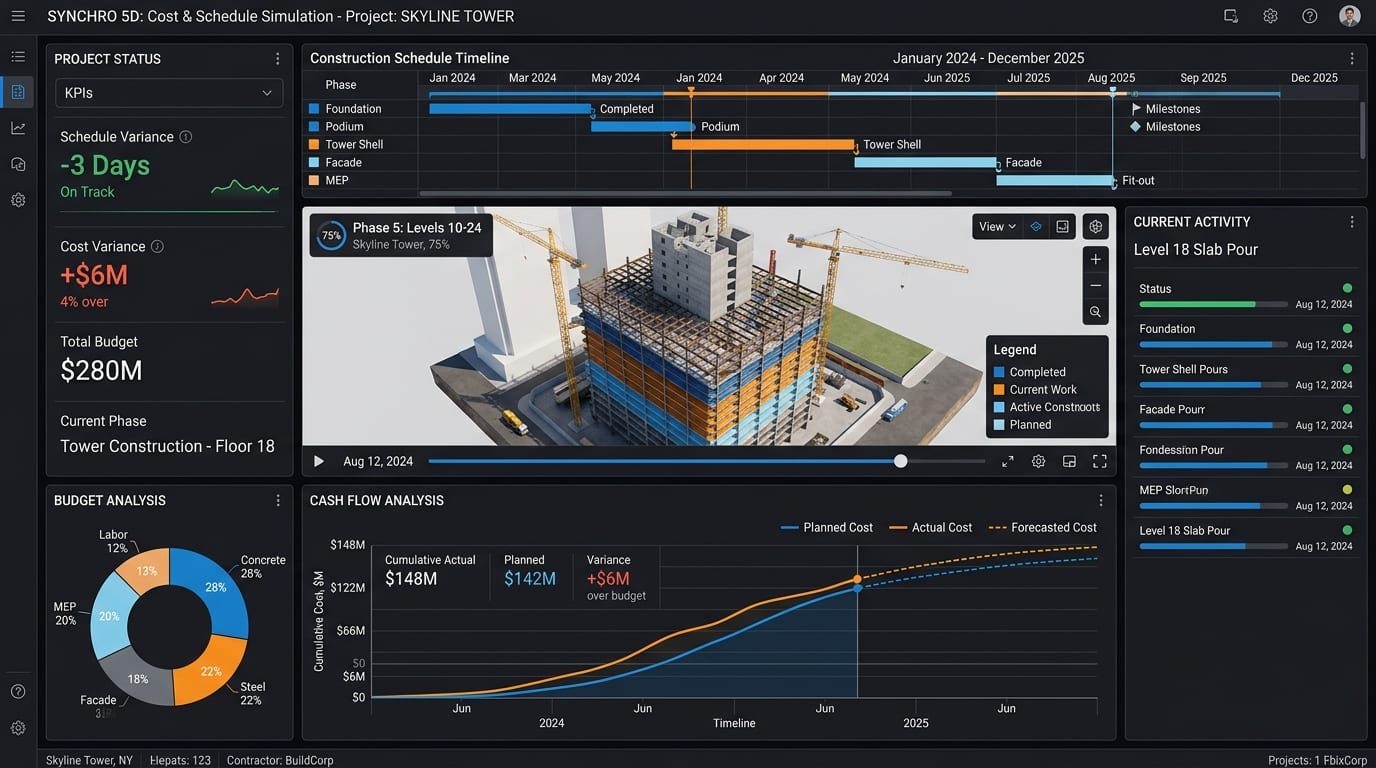
Task: Play the 4D simulation
Action: tap(319, 461)
